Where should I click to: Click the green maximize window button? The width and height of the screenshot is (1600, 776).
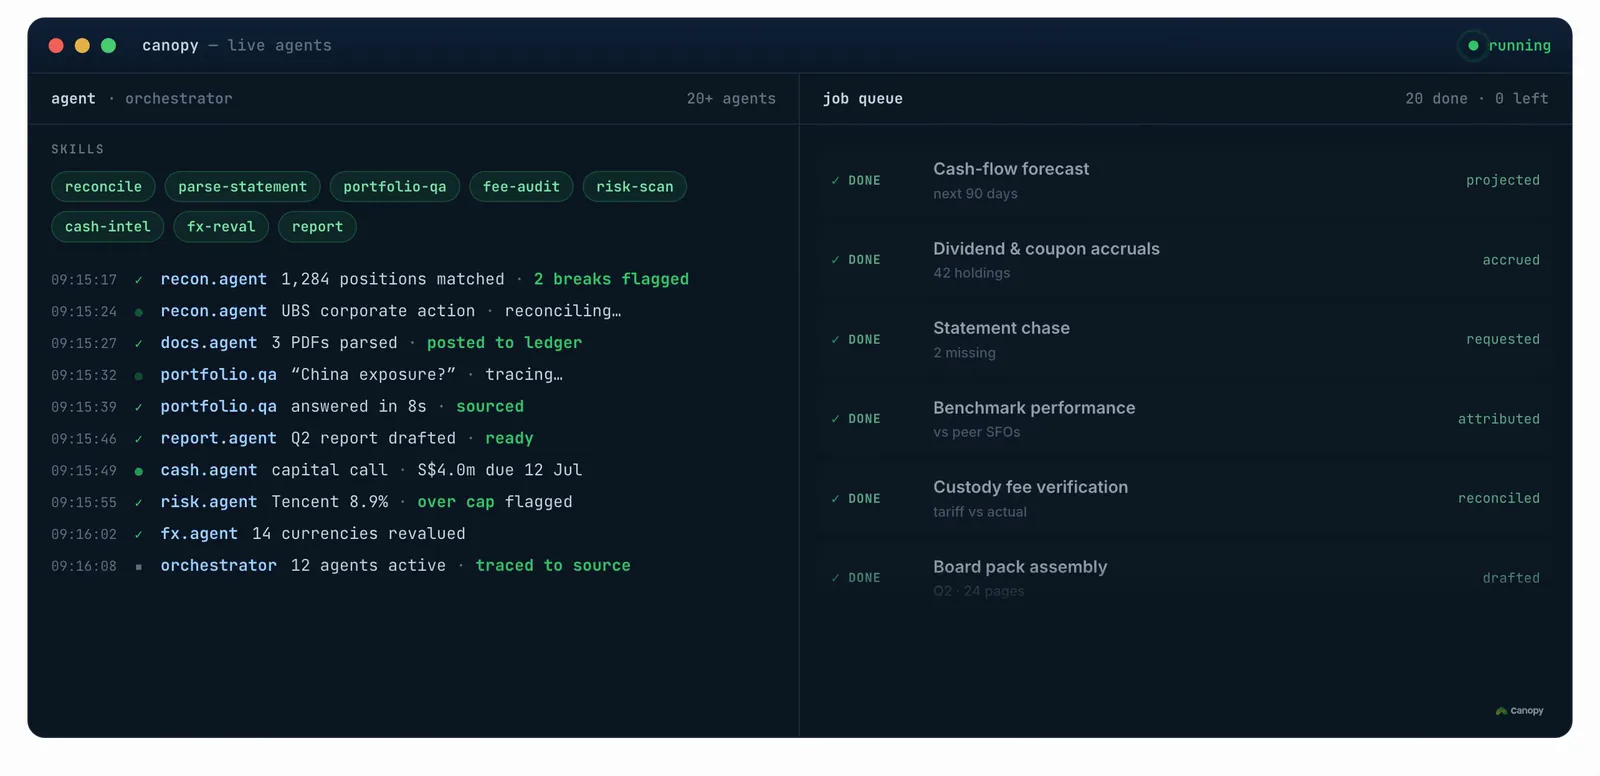click(108, 46)
